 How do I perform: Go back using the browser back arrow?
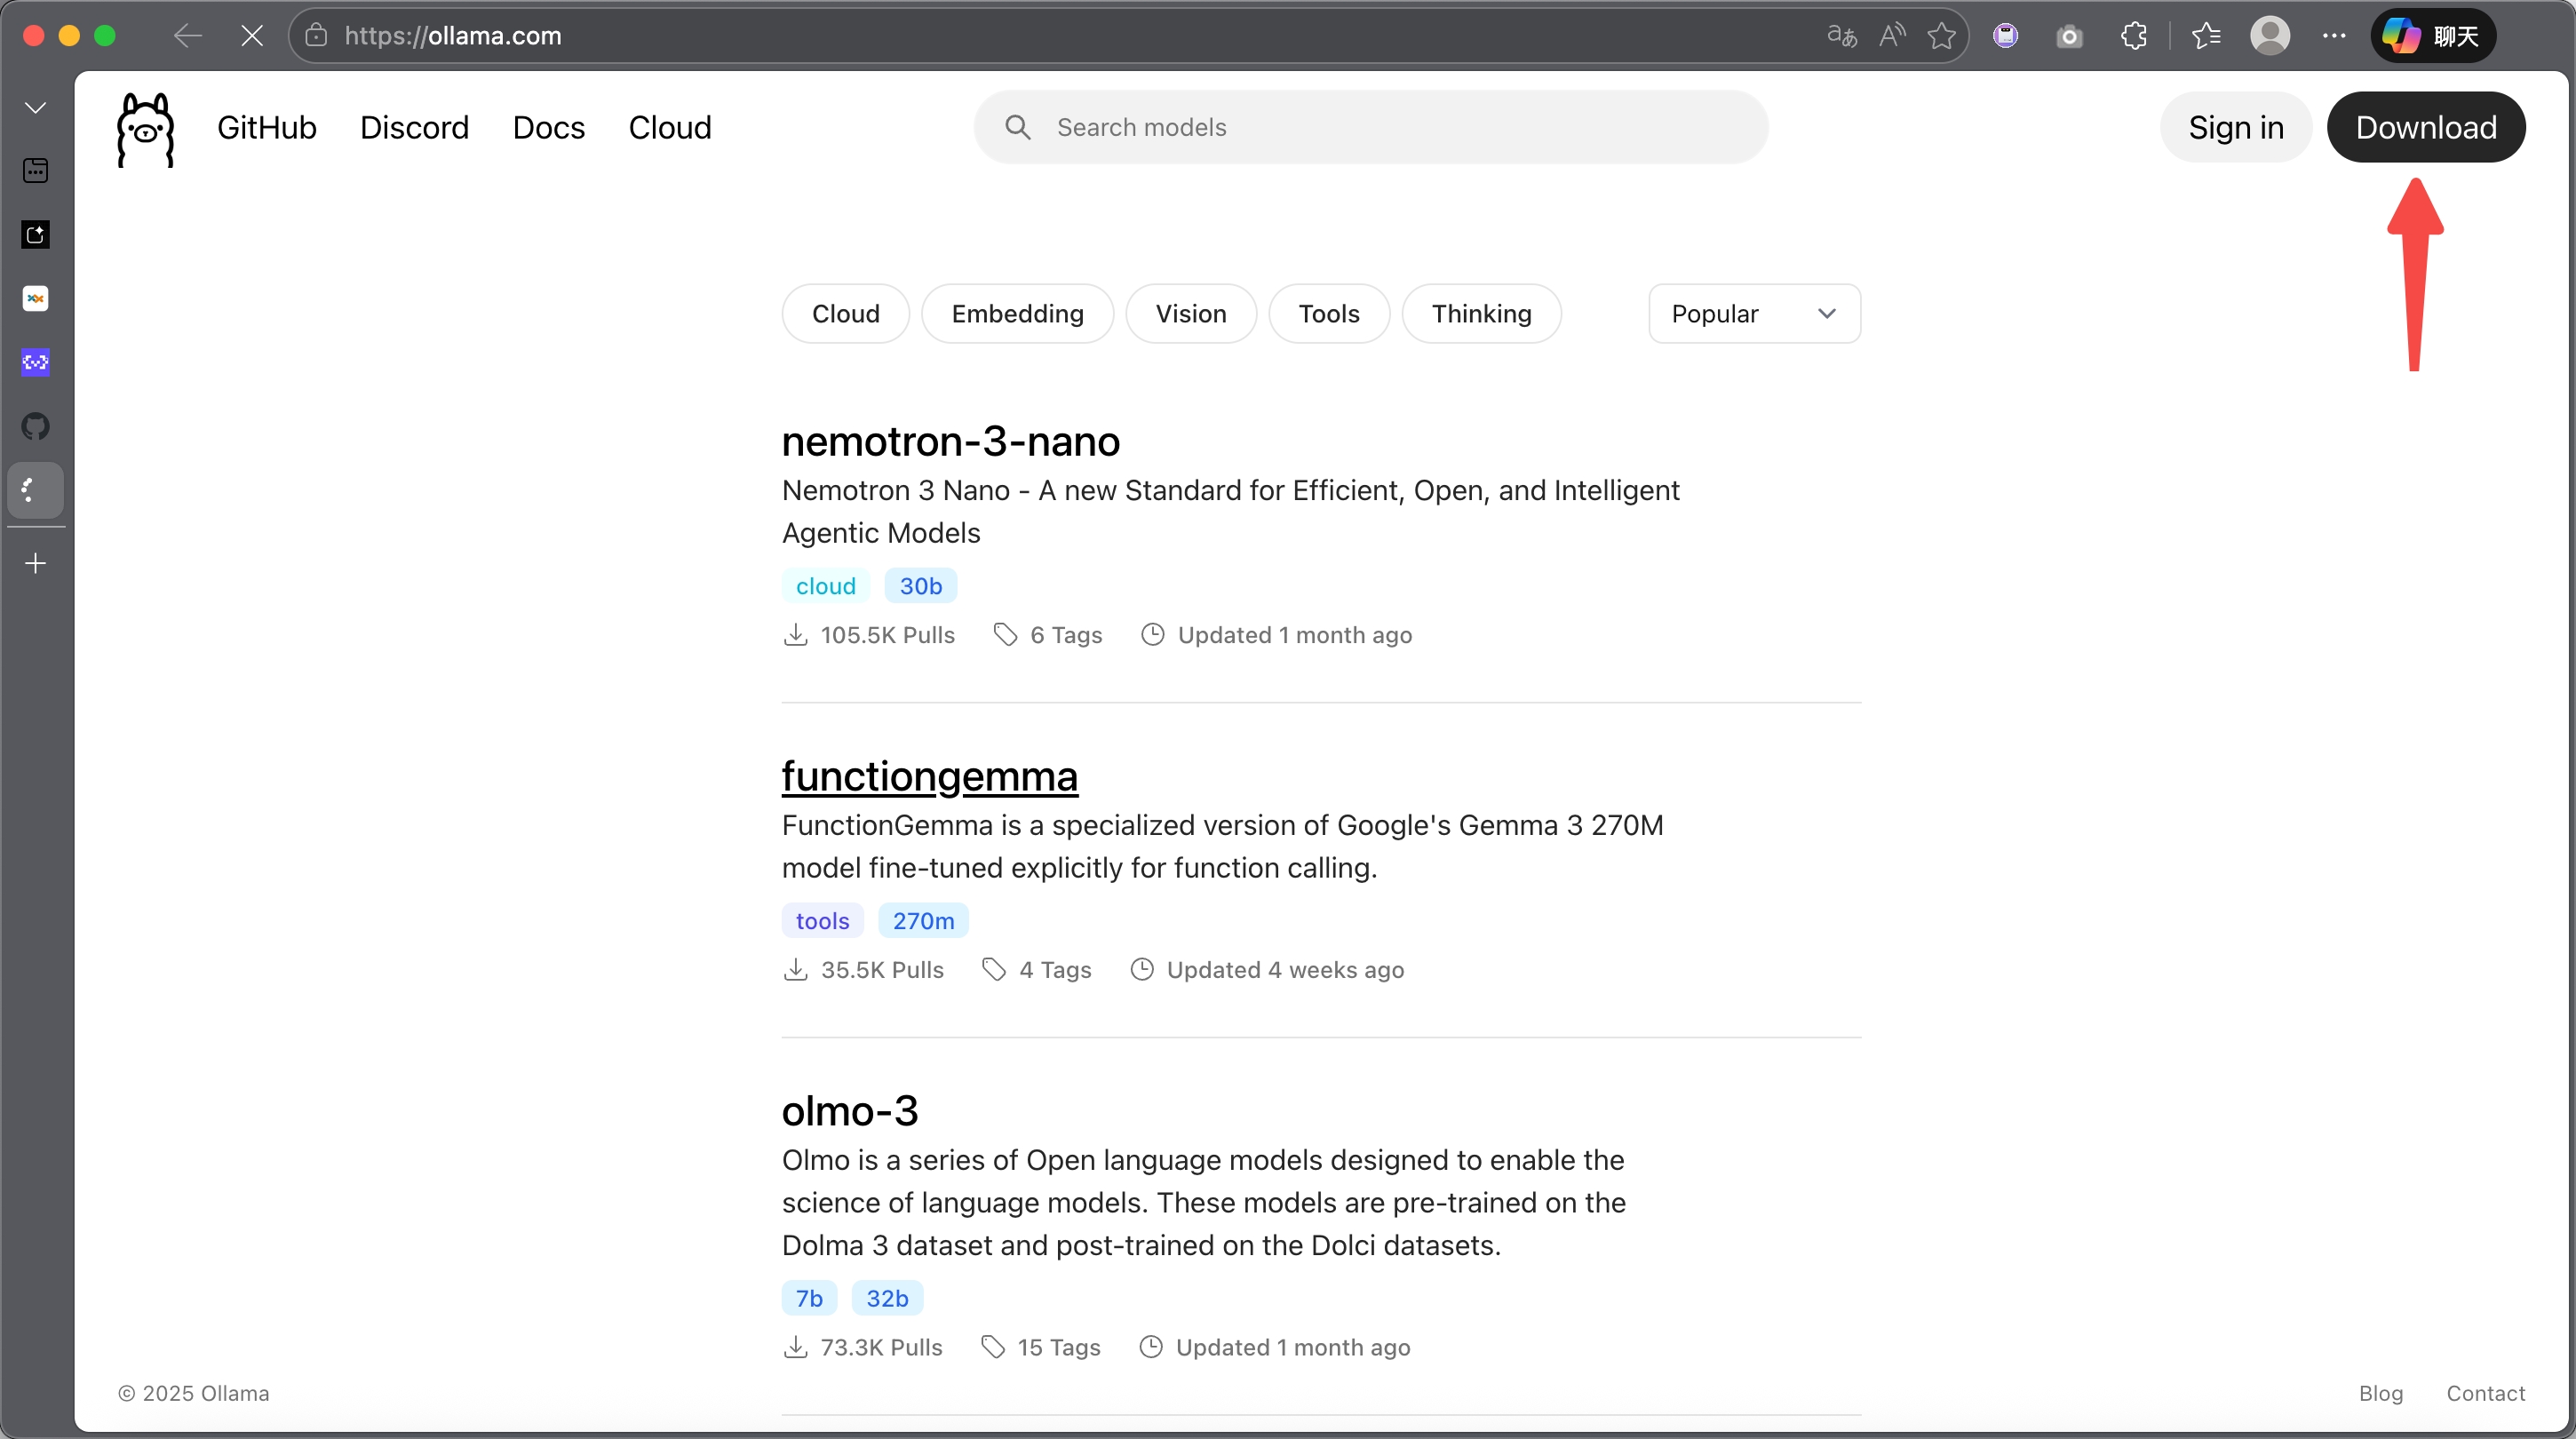point(187,36)
